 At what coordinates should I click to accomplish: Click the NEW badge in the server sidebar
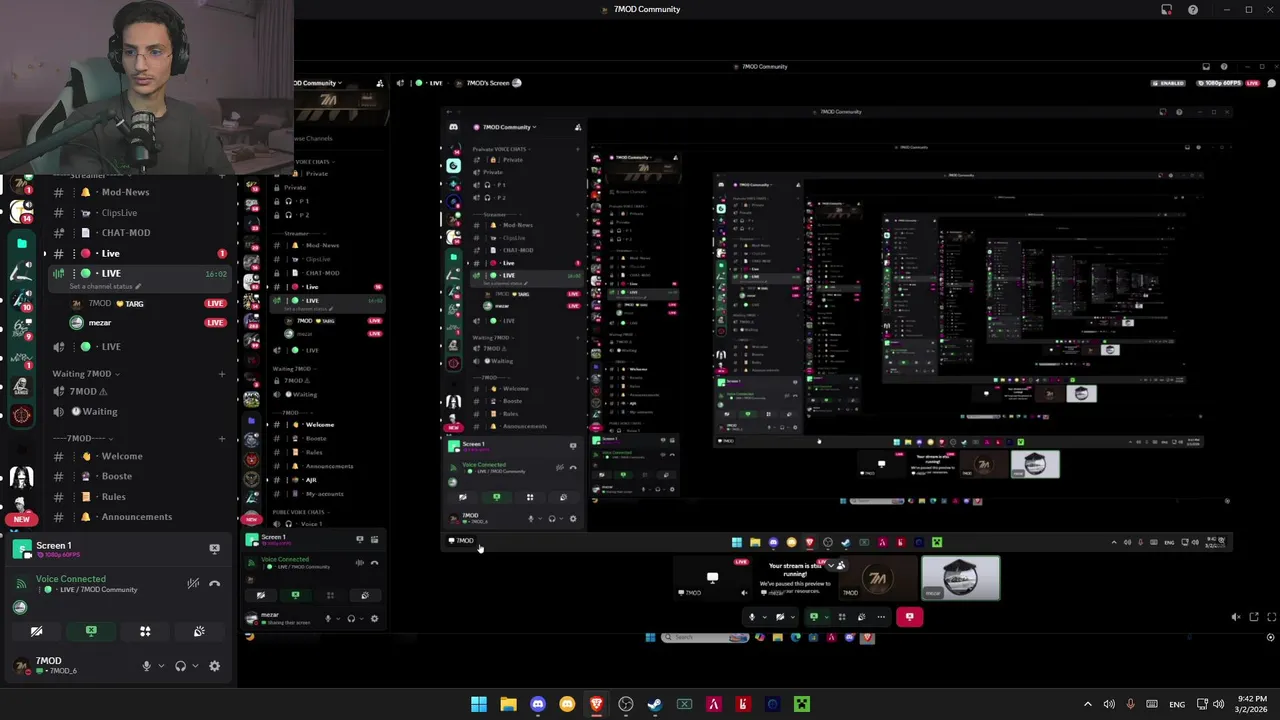pyautogui.click(x=21, y=520)
